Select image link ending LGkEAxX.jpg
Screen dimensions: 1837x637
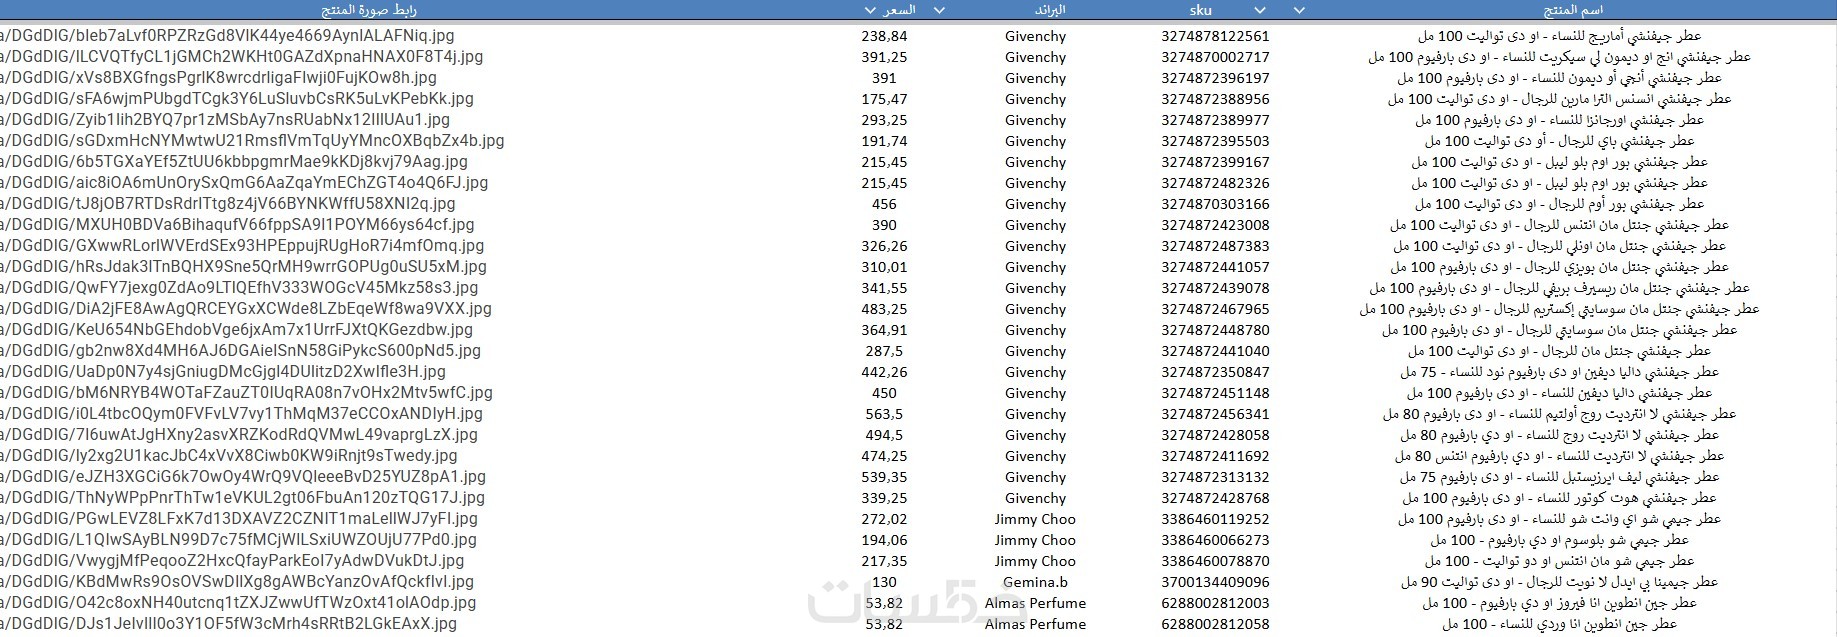(228, 624)
